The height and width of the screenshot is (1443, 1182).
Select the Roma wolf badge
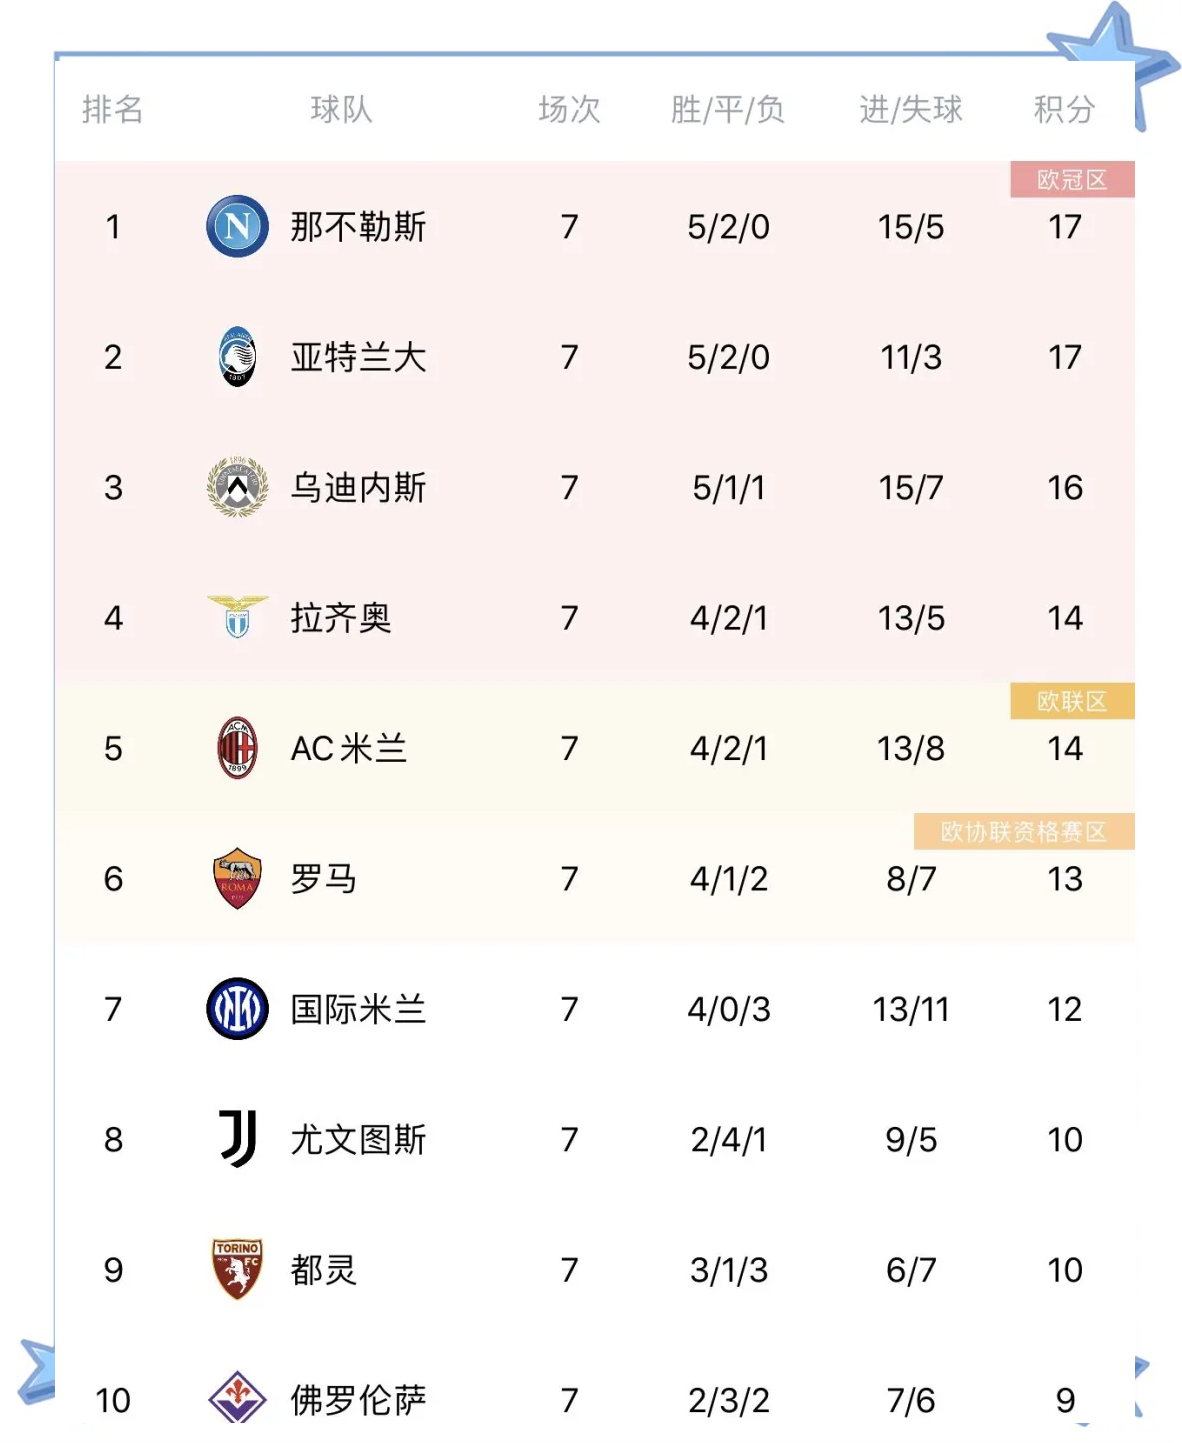[x=237, y=878]
